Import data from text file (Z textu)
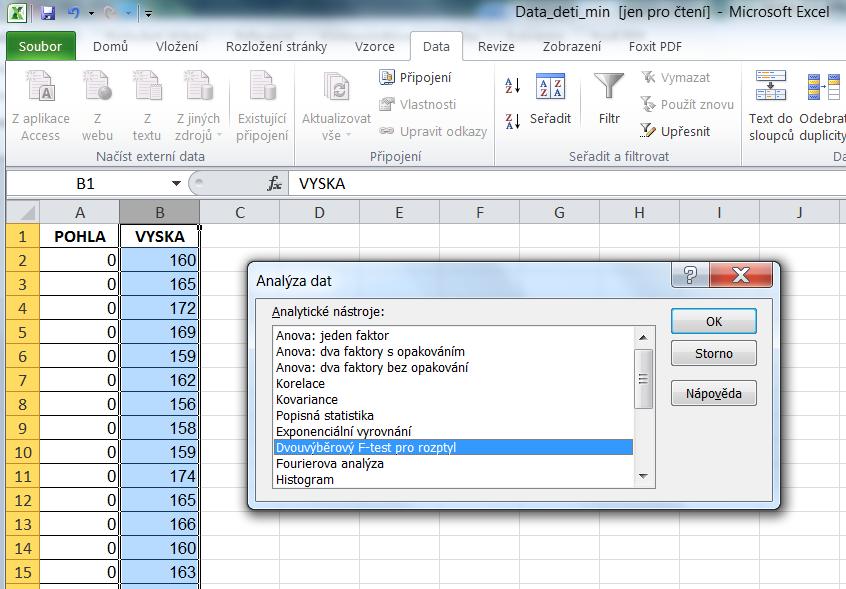 [x=147, y=106]
